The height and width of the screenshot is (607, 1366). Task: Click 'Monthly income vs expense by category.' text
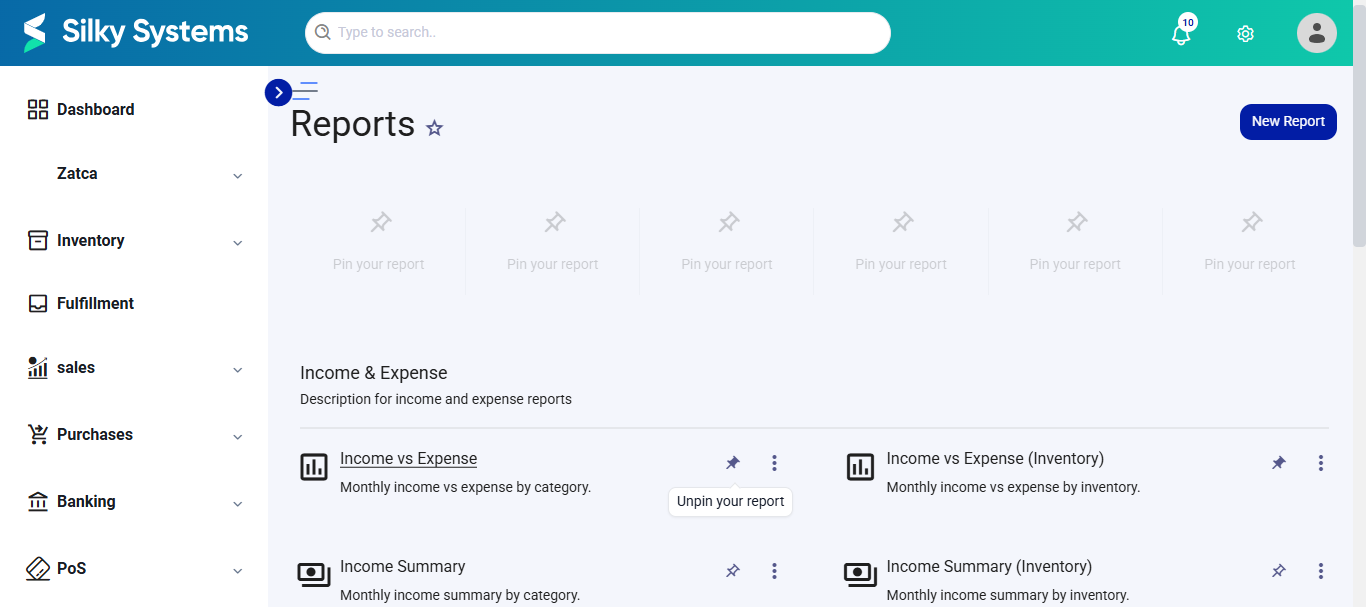tap(465, 488)
